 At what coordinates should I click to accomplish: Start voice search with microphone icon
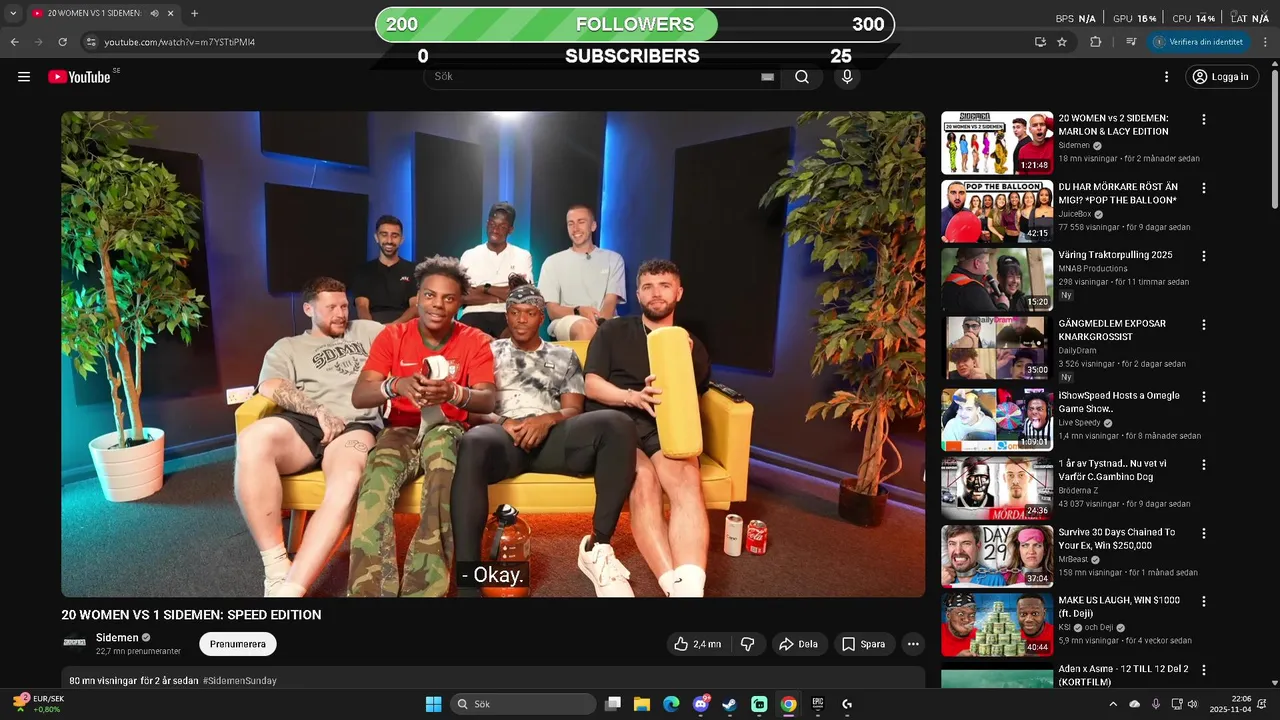pyautogui.click(x=847, y=77)
